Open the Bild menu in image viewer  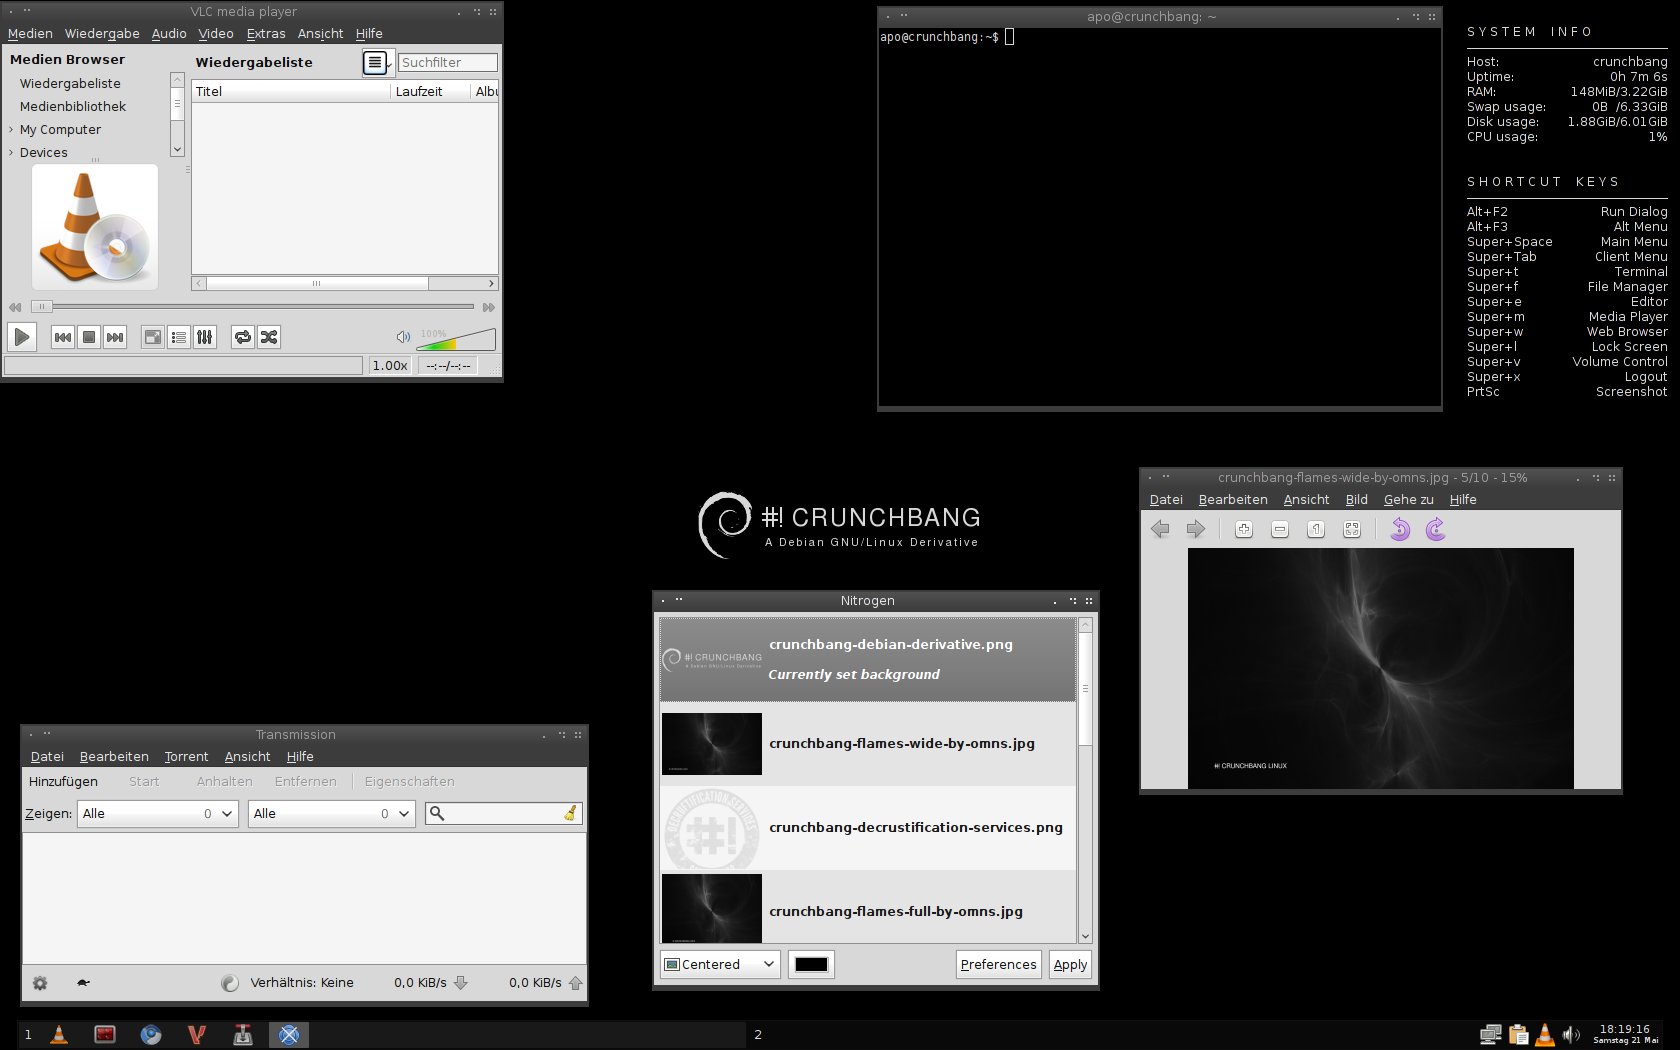1356,500
